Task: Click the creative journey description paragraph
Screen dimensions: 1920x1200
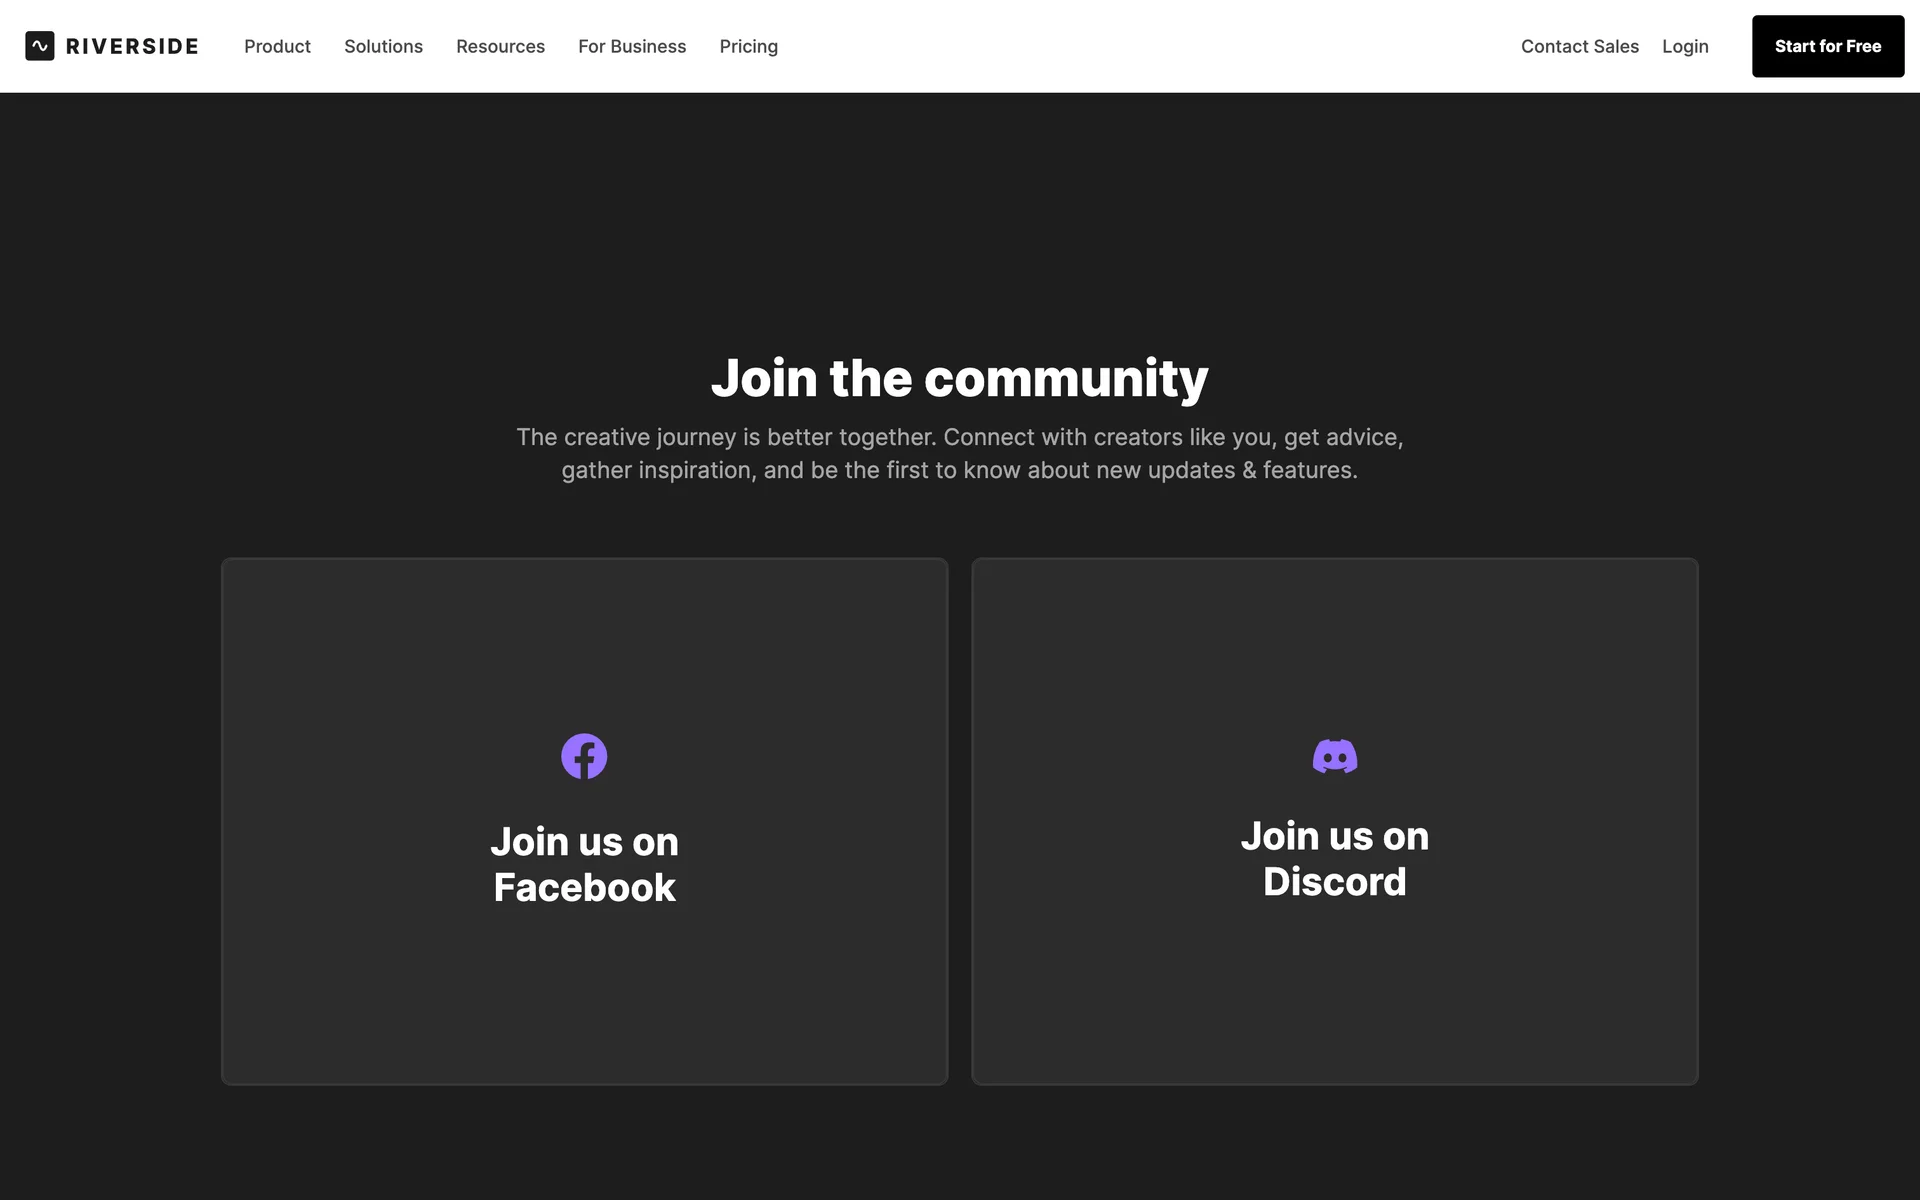Action: 959,453
